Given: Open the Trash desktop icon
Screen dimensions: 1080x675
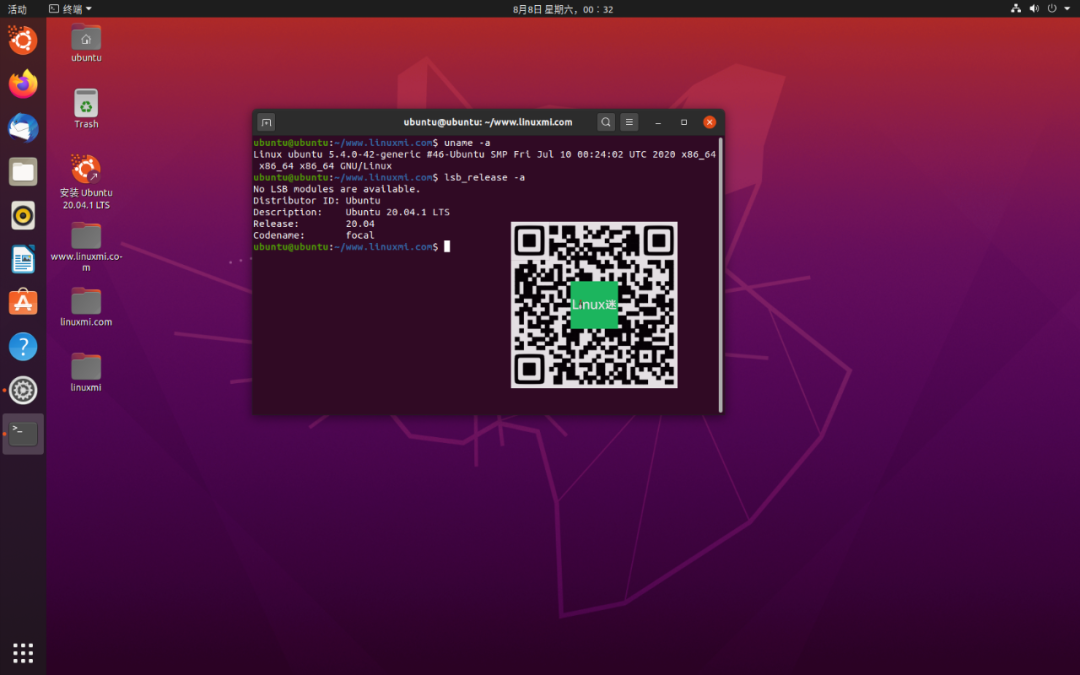Looking at the screenshot, I should coord(86,109).
